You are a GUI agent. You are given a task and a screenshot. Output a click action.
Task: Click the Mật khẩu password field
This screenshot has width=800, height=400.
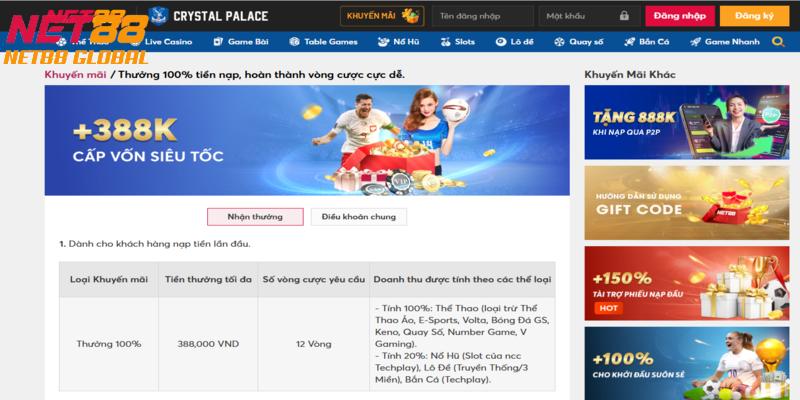[x=589, y=16]
